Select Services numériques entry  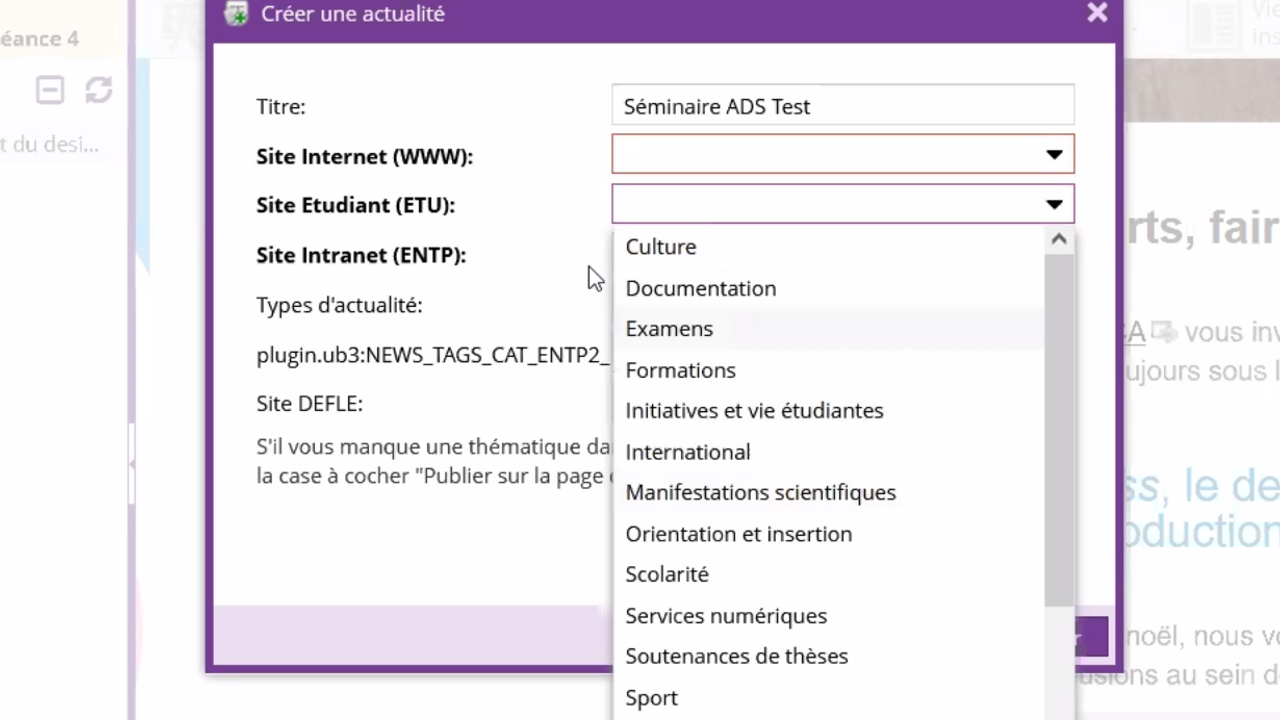pos(726,616)
